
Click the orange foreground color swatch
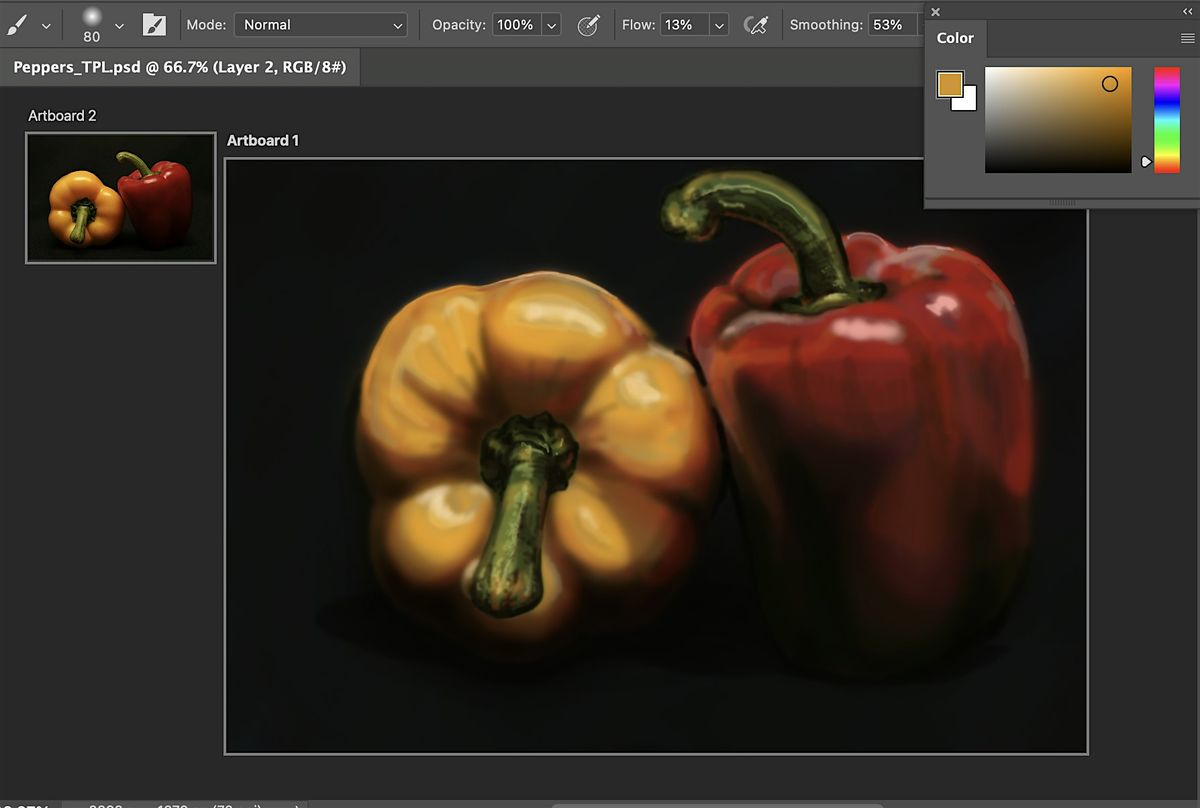948,85
